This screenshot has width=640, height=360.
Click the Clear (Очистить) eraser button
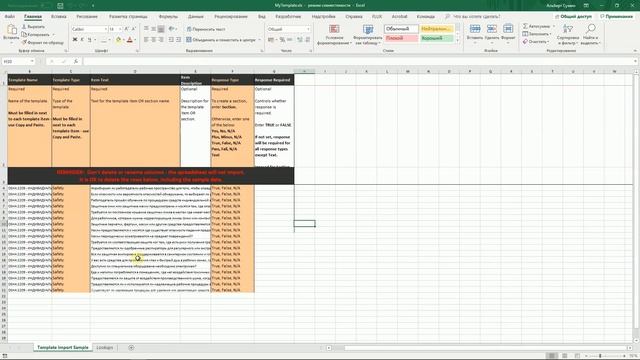[x=535, y=42]
